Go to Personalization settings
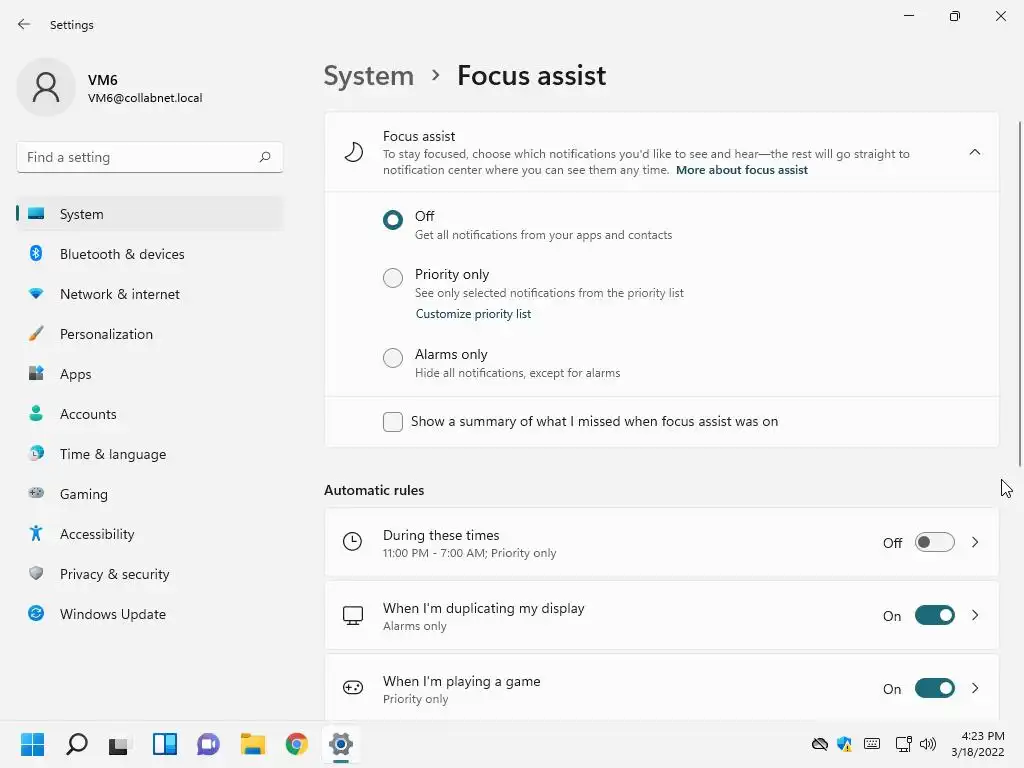Screen dimensions: 1024x768 click(106, 334)
